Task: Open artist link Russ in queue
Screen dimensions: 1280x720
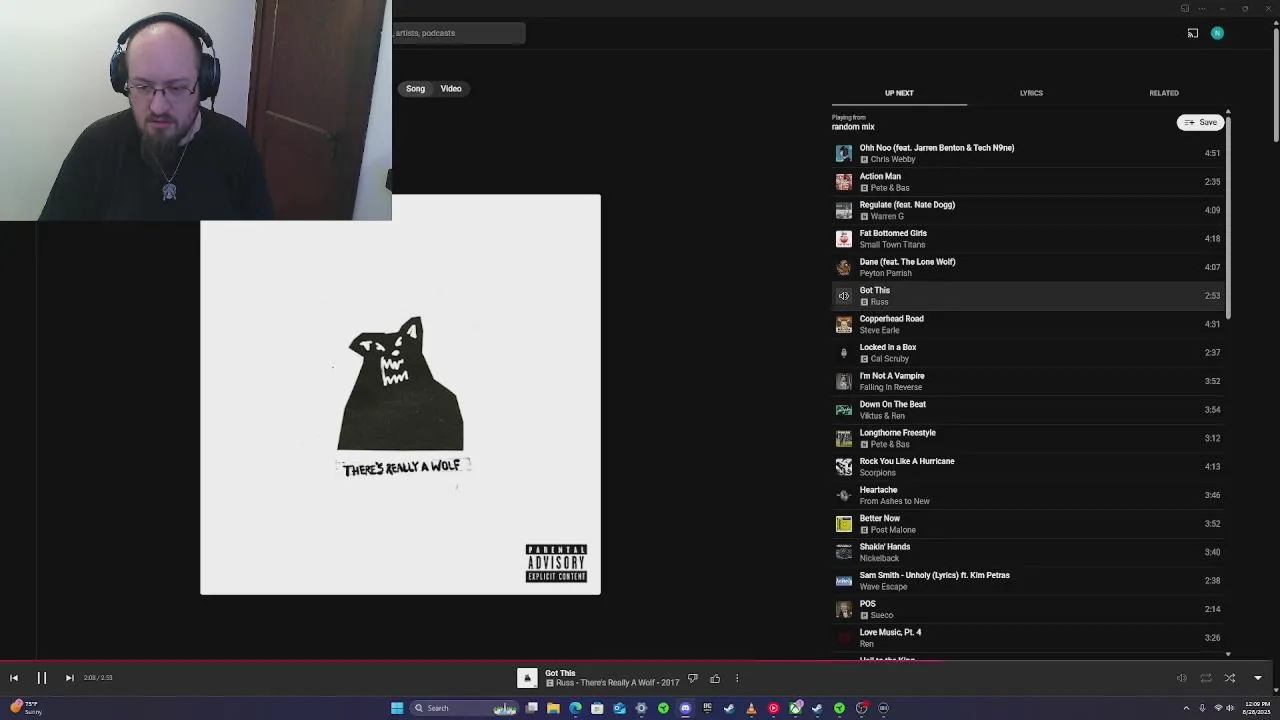Action: coord(879,302)
